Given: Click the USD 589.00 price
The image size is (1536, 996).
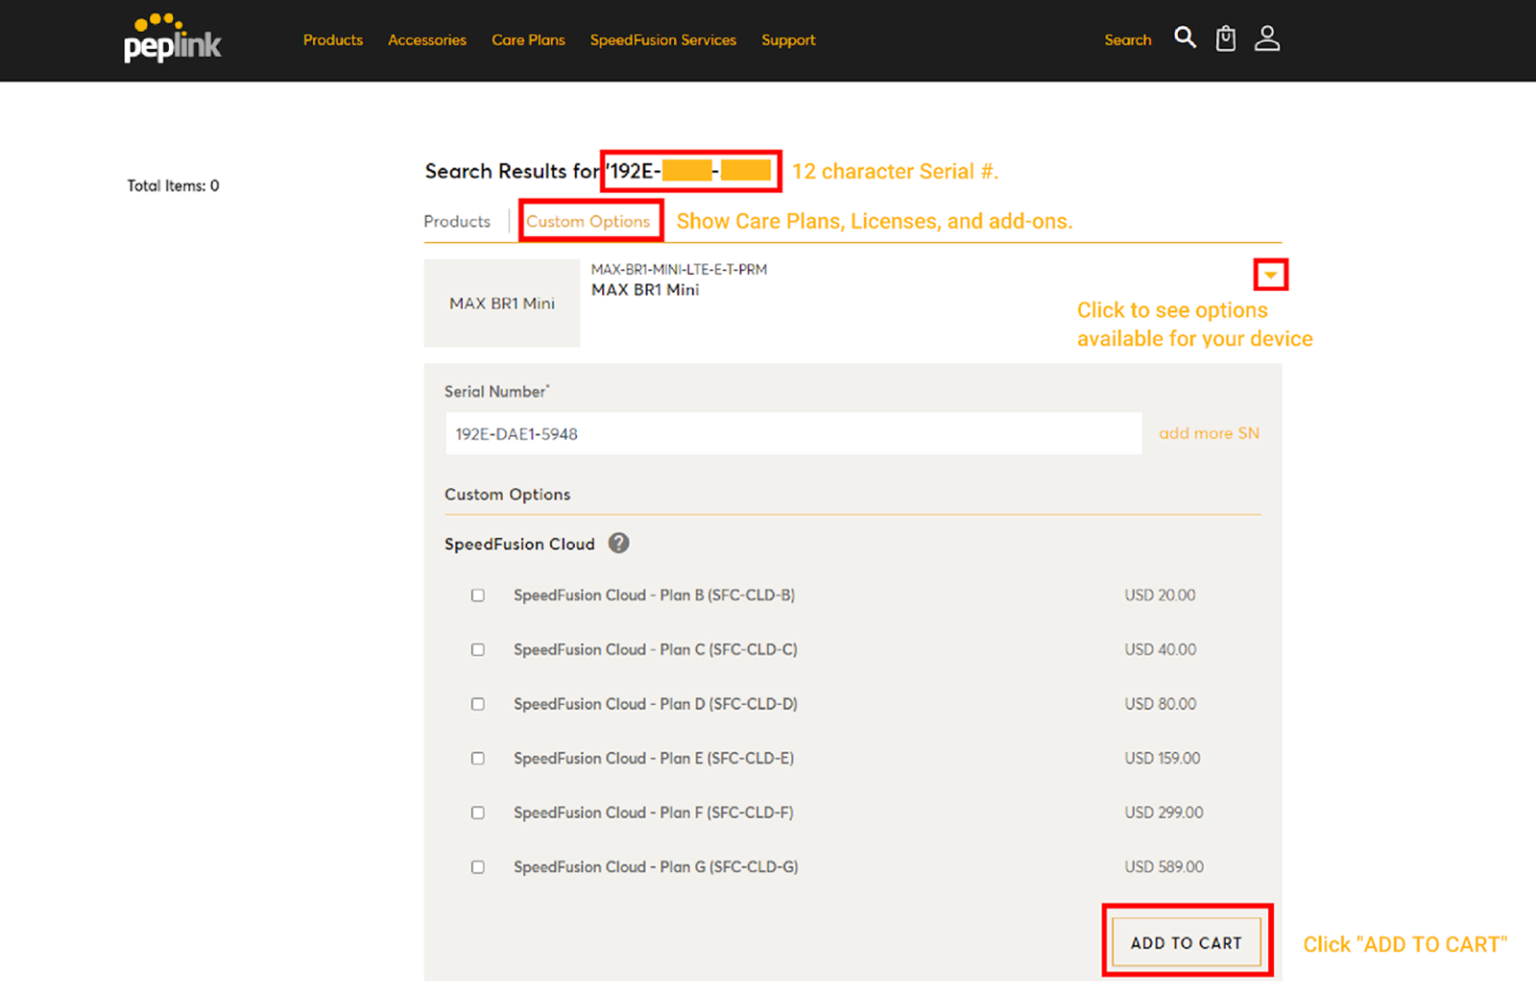Looking at the screenshot, I should (1164, 867).
